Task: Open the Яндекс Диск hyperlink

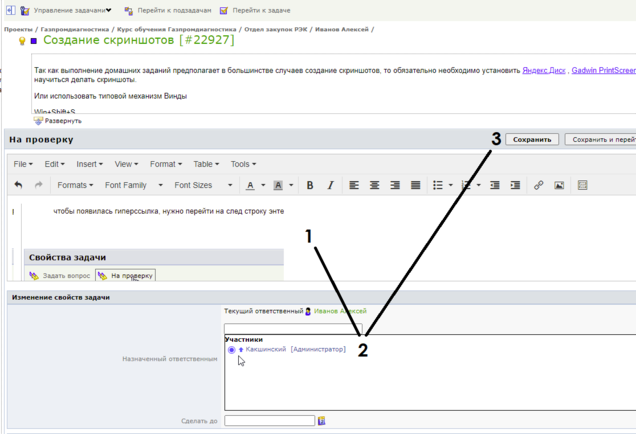Action: [545, 71]
